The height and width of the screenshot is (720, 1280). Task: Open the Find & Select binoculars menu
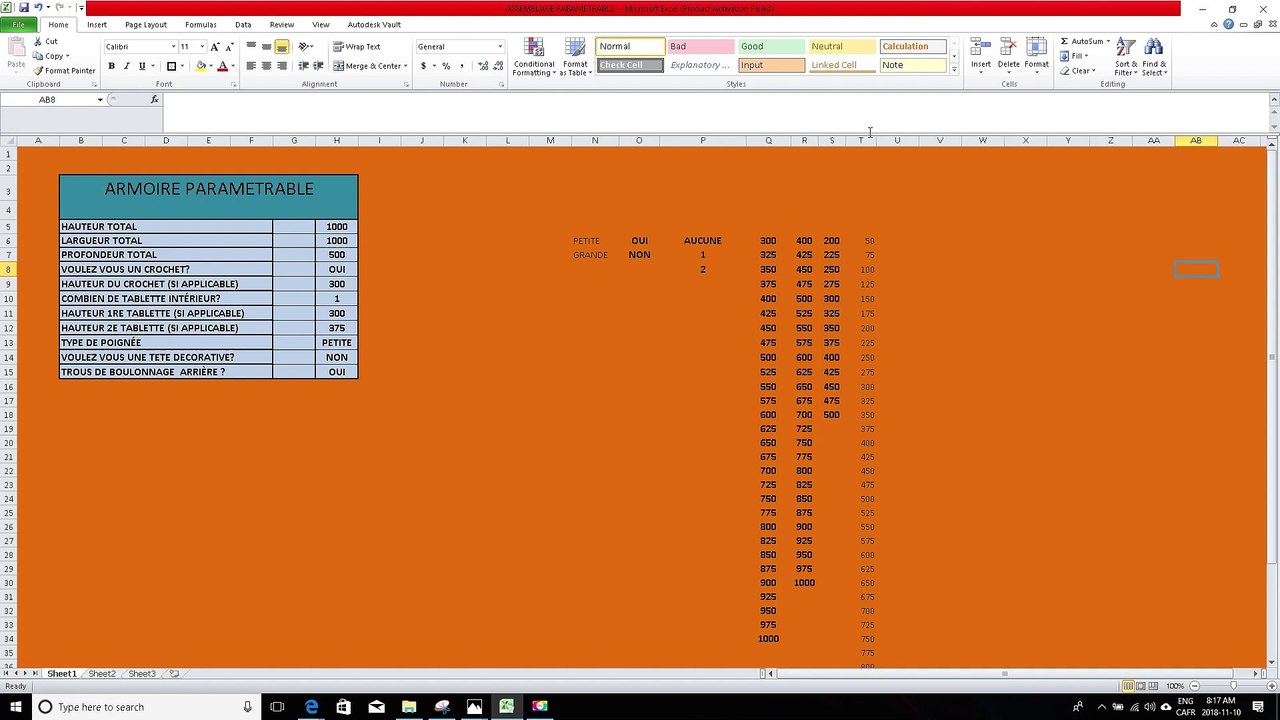click(x=1154, y=57)
